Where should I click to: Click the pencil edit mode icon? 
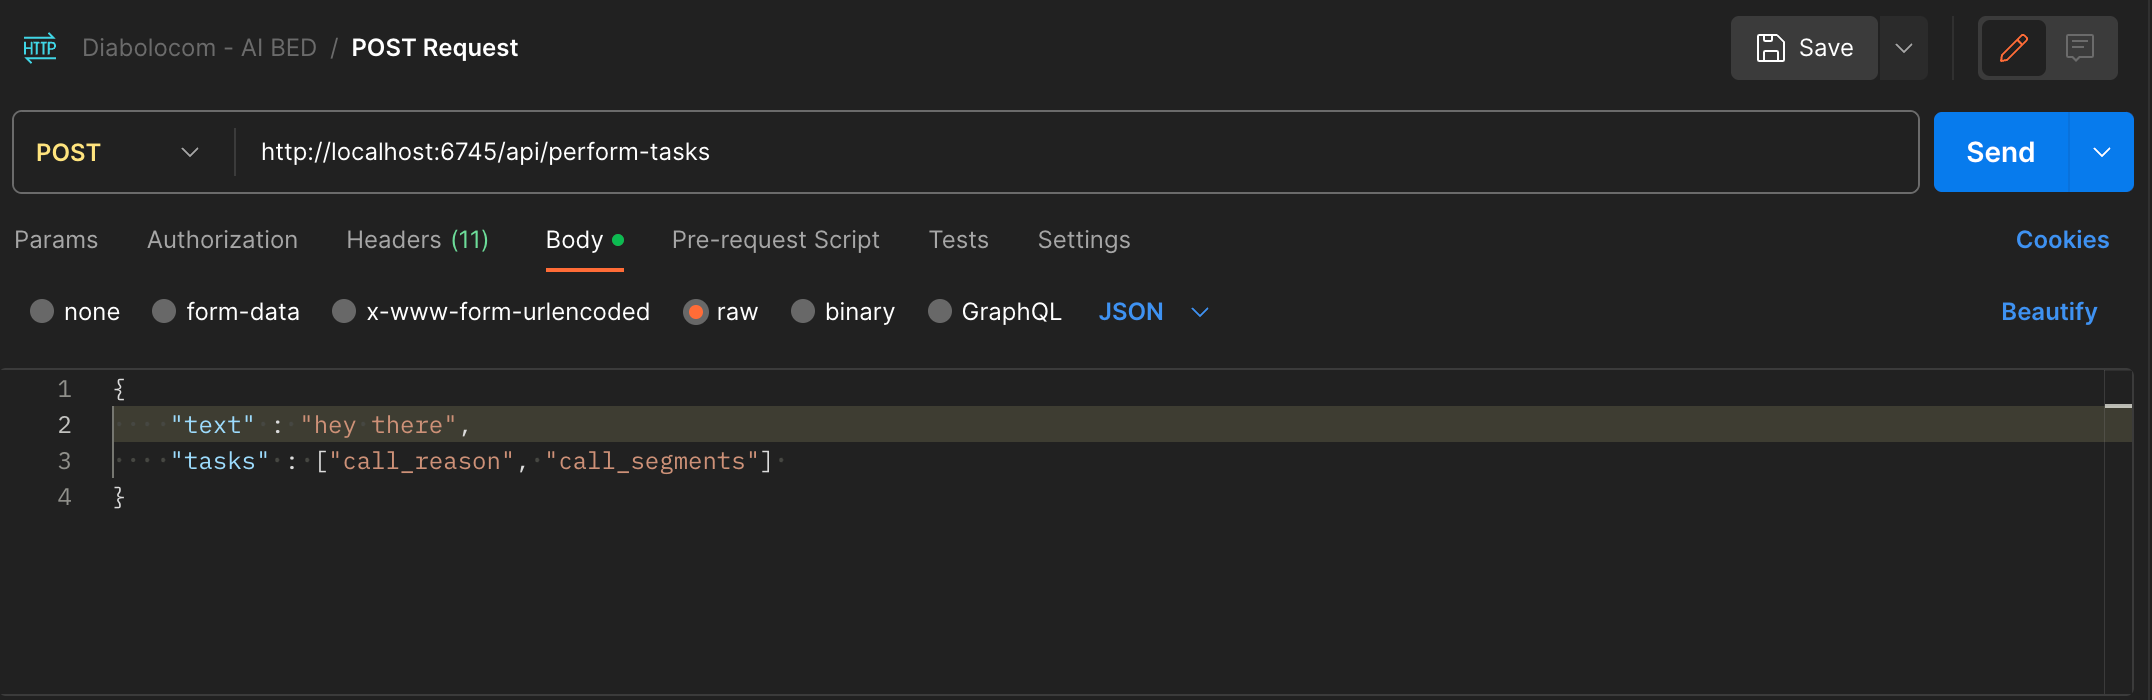pyautogui.click(x=2013, y=48)
